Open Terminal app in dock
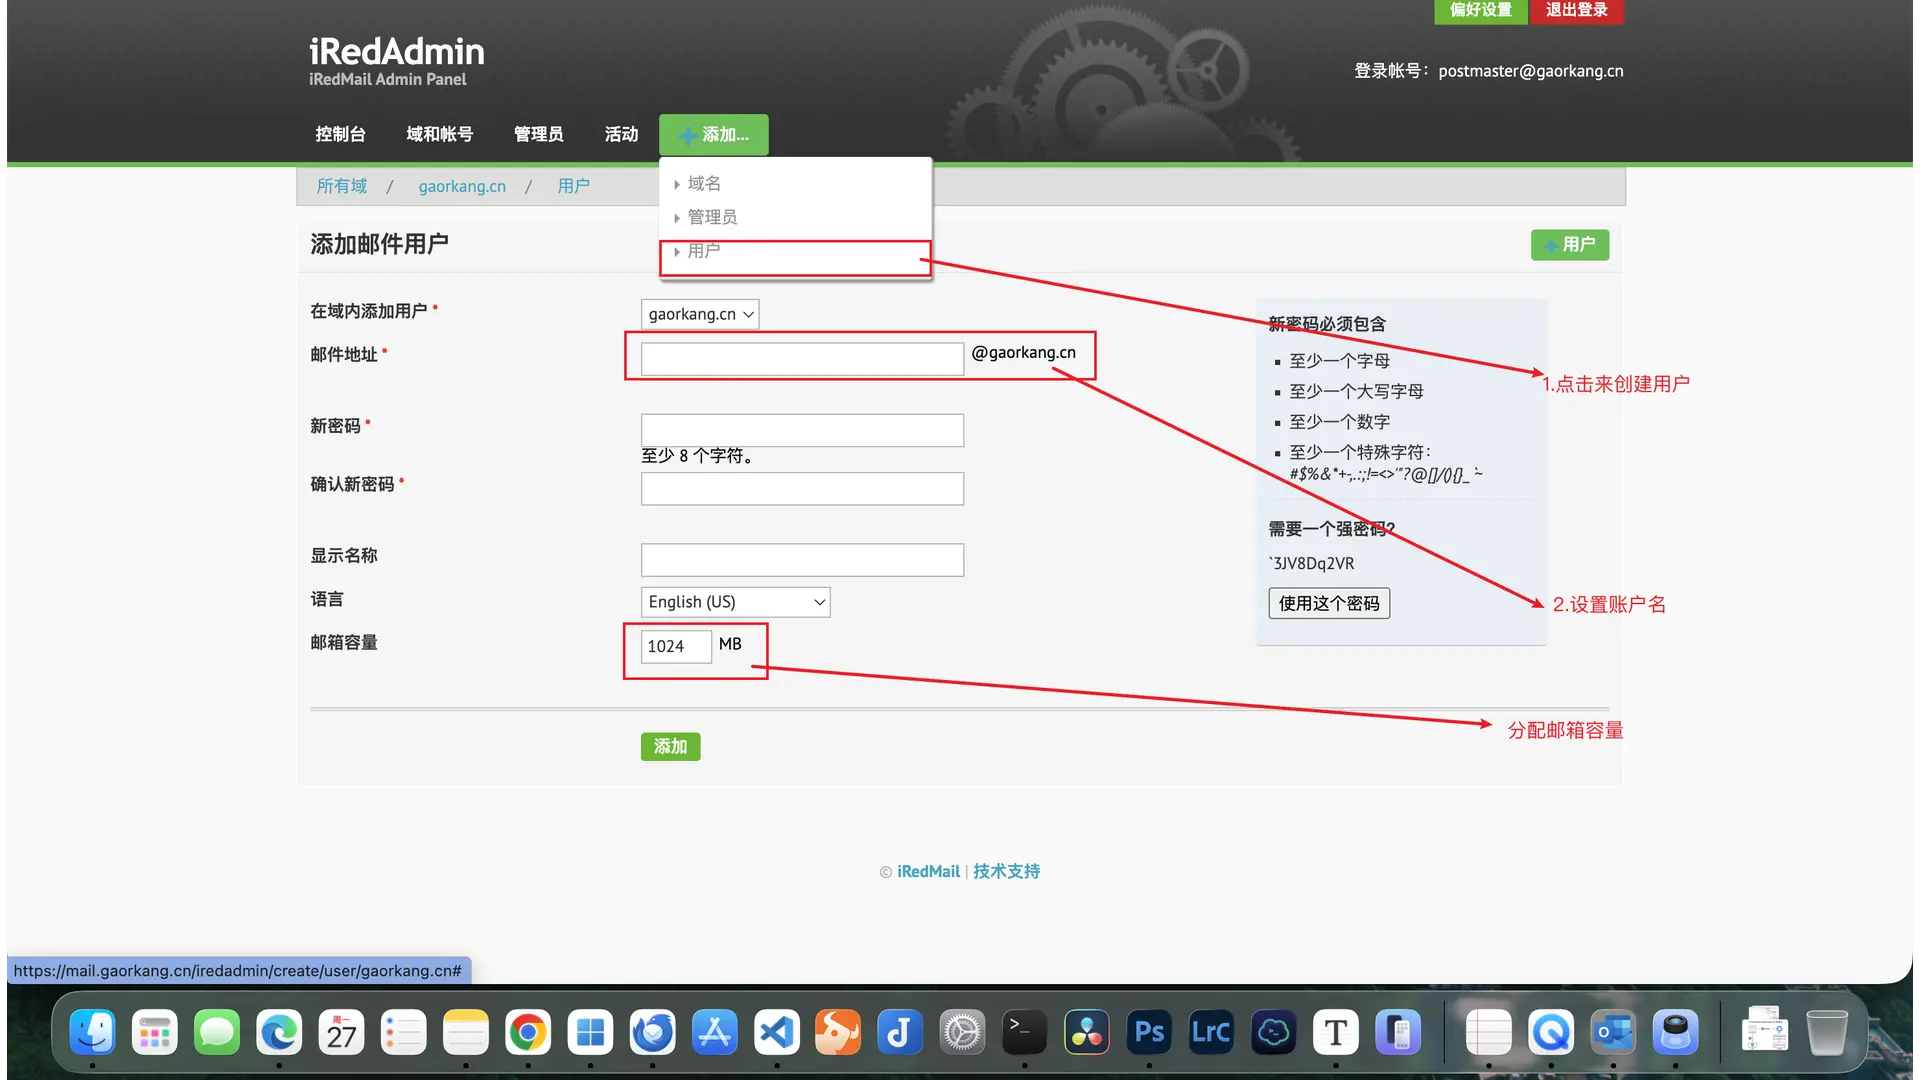 click(1024, 1032)
